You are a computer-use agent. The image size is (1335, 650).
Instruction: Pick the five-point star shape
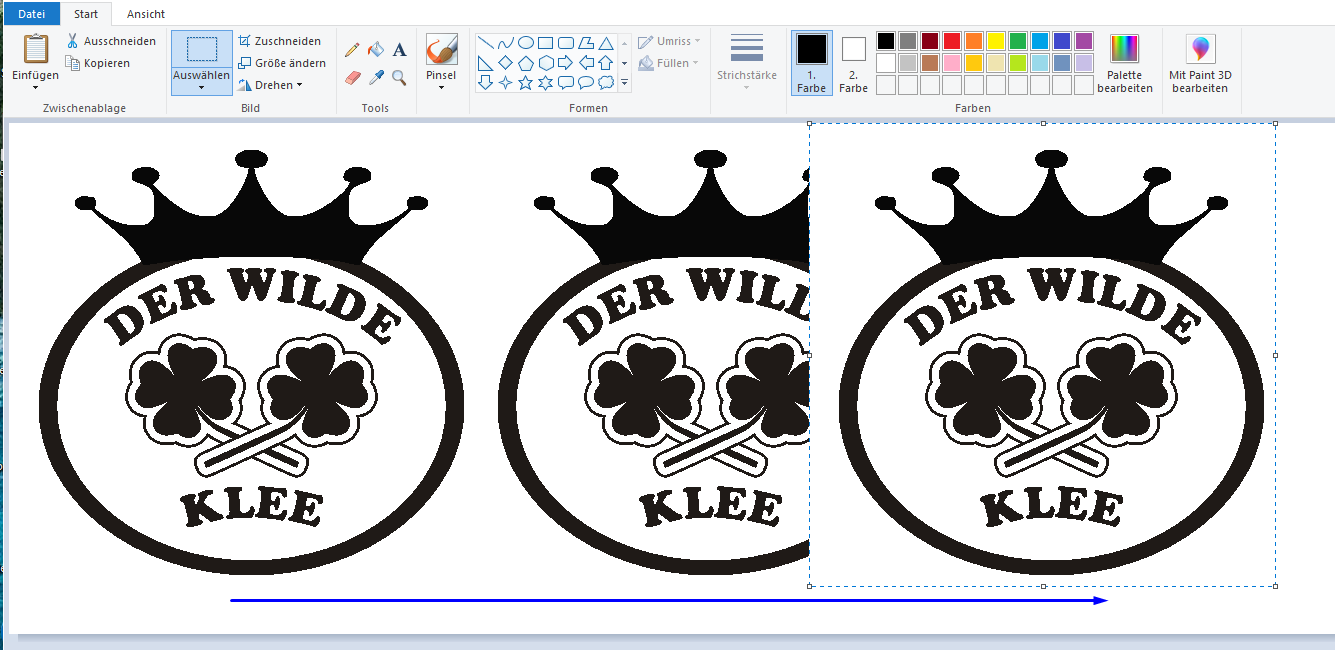coord(526,83)
